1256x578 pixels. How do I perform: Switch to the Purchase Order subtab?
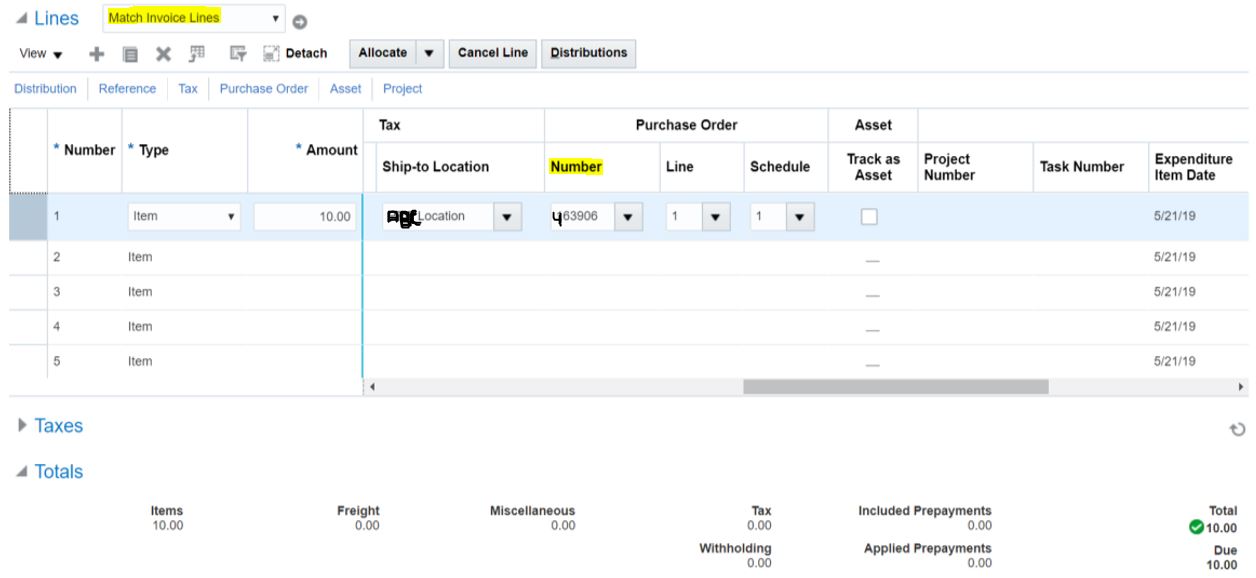(x=264, y=88)
